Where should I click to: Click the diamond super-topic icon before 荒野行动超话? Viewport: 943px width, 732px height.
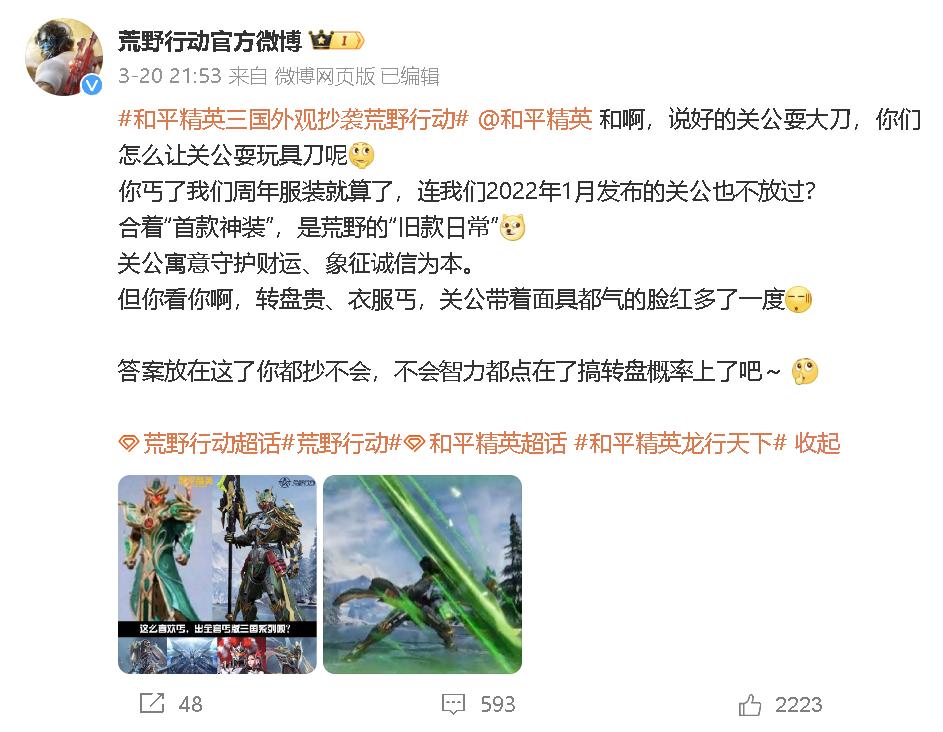click(129, 444)
